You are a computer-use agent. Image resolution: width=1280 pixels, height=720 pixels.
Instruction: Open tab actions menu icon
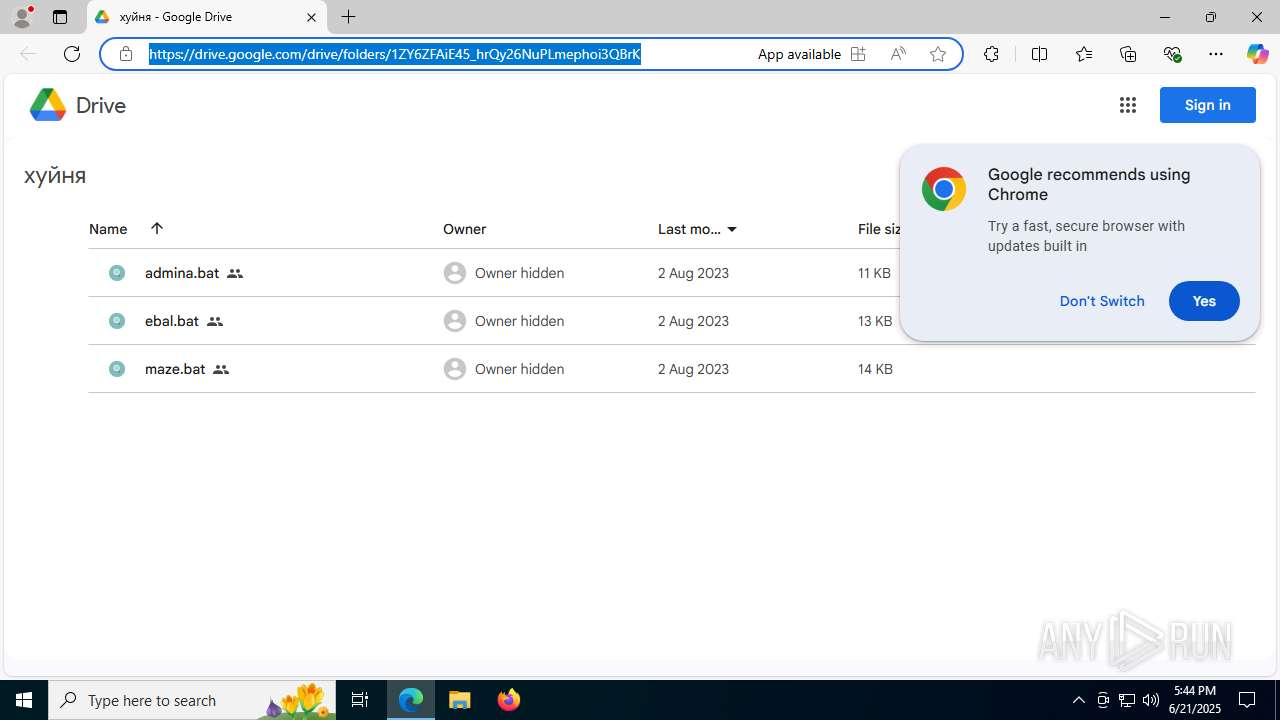pos(60,17)
